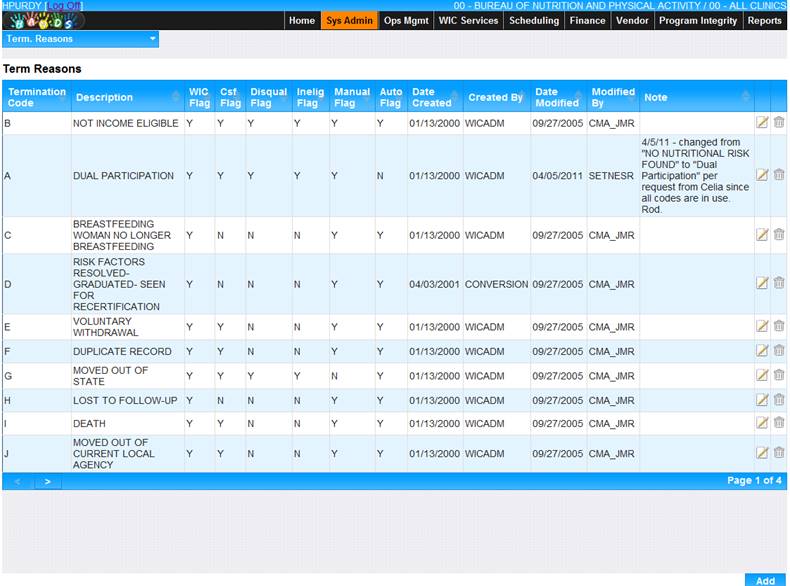Edit the BREASTFEEDING WOMAN NO LONGER BREASTFEEDING row
790x586 pixels.
(x=762, y=234)
